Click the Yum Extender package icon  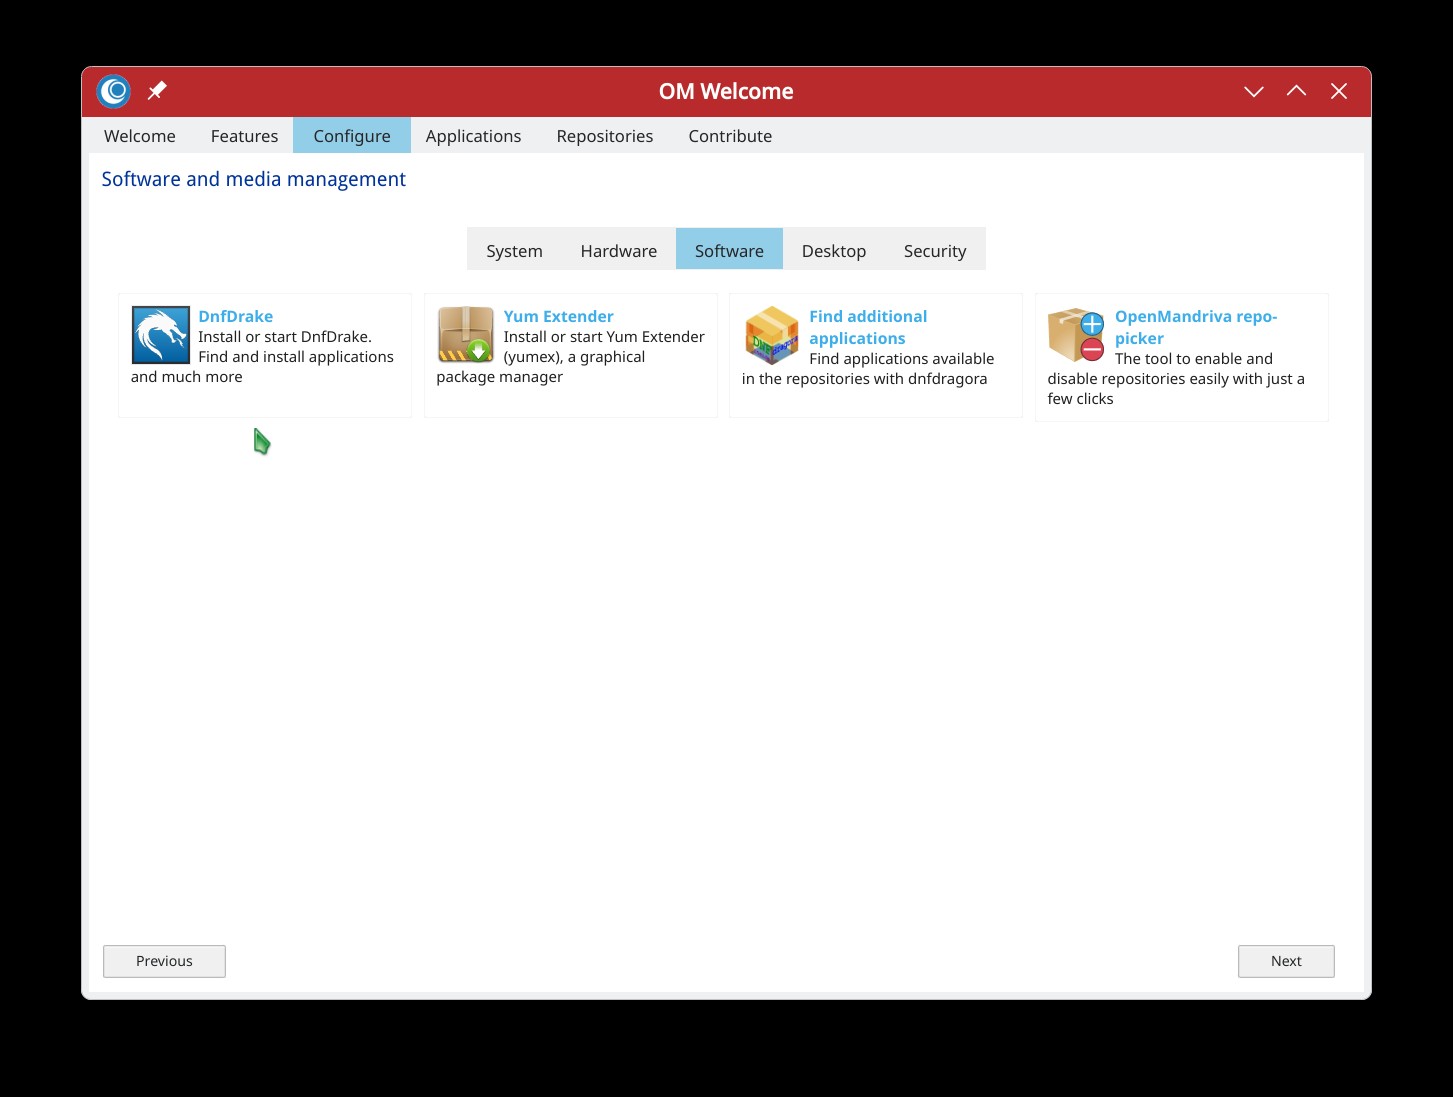(x=466, y=335)
